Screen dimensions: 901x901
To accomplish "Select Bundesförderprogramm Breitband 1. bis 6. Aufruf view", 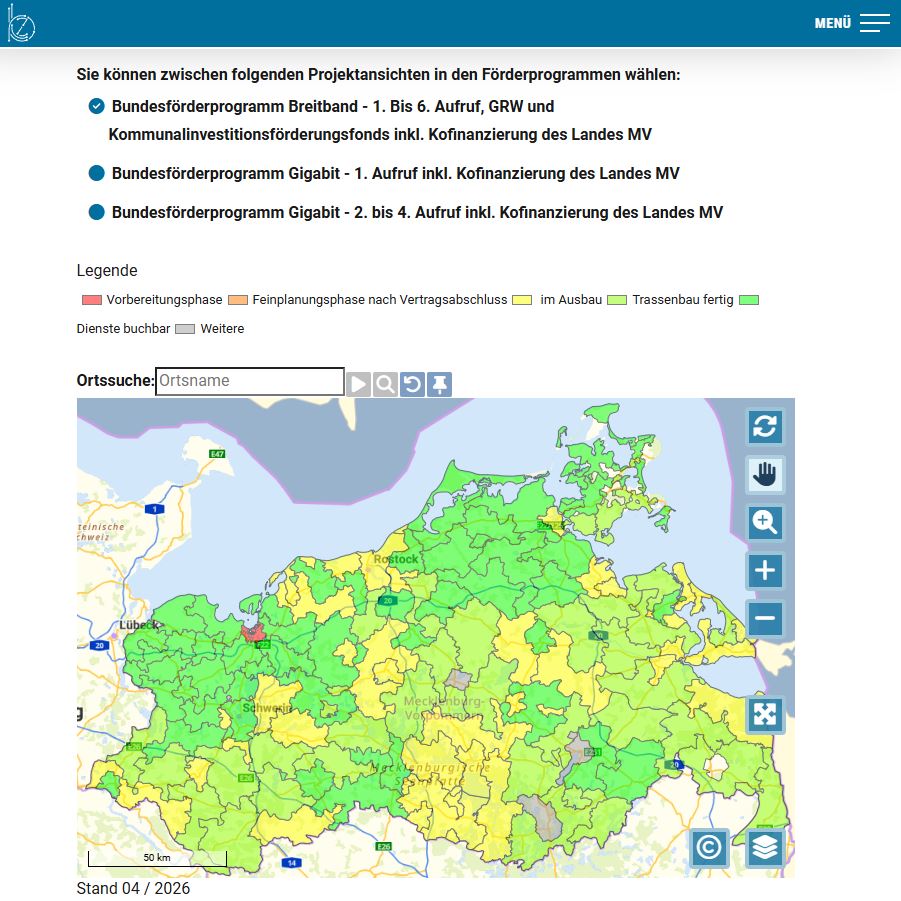I will [96, 106].
